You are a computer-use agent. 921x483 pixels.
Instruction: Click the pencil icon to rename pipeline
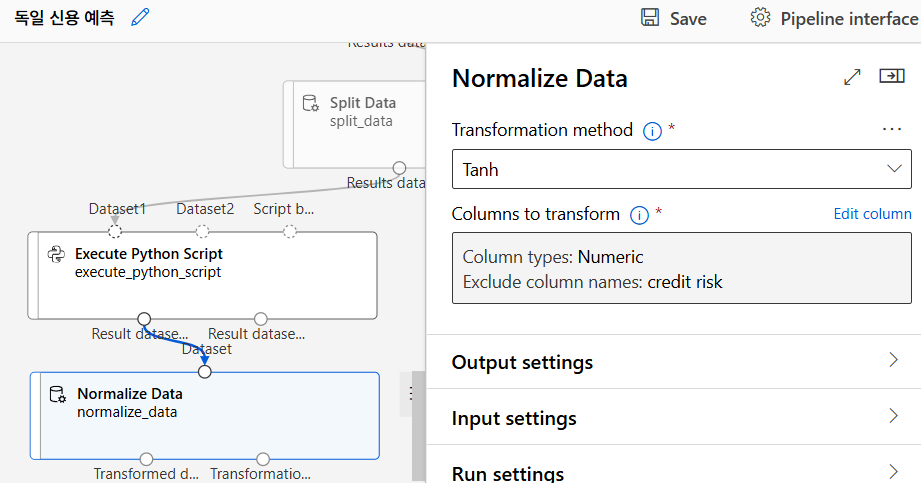[140, 18]
